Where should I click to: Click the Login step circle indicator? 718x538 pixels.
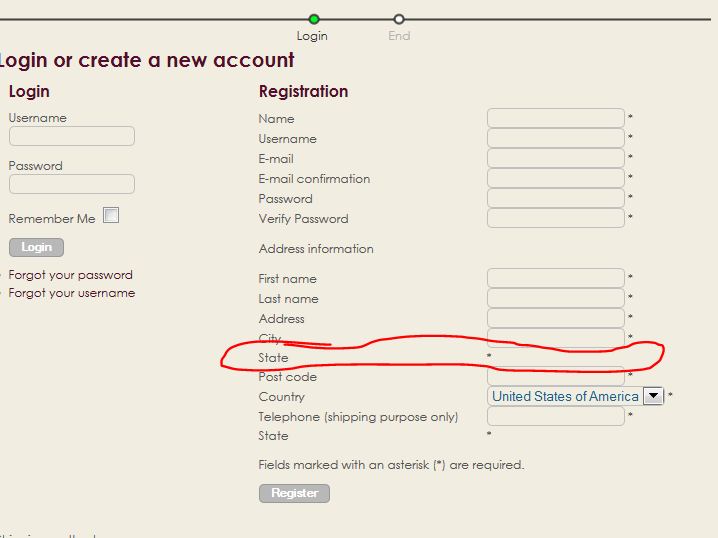click(x=314, y=19)
